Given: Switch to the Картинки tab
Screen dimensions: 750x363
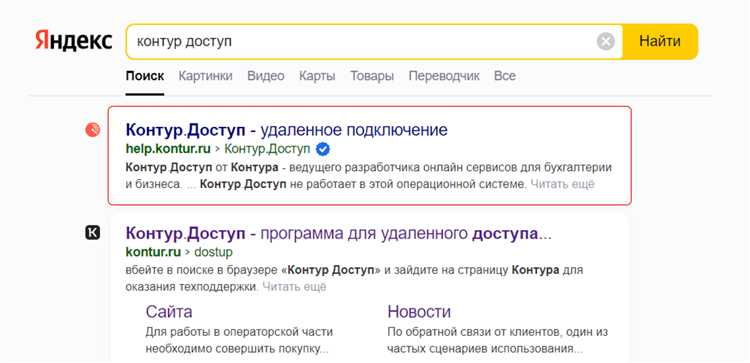Looking at the screenshot, I should (206, 76).
